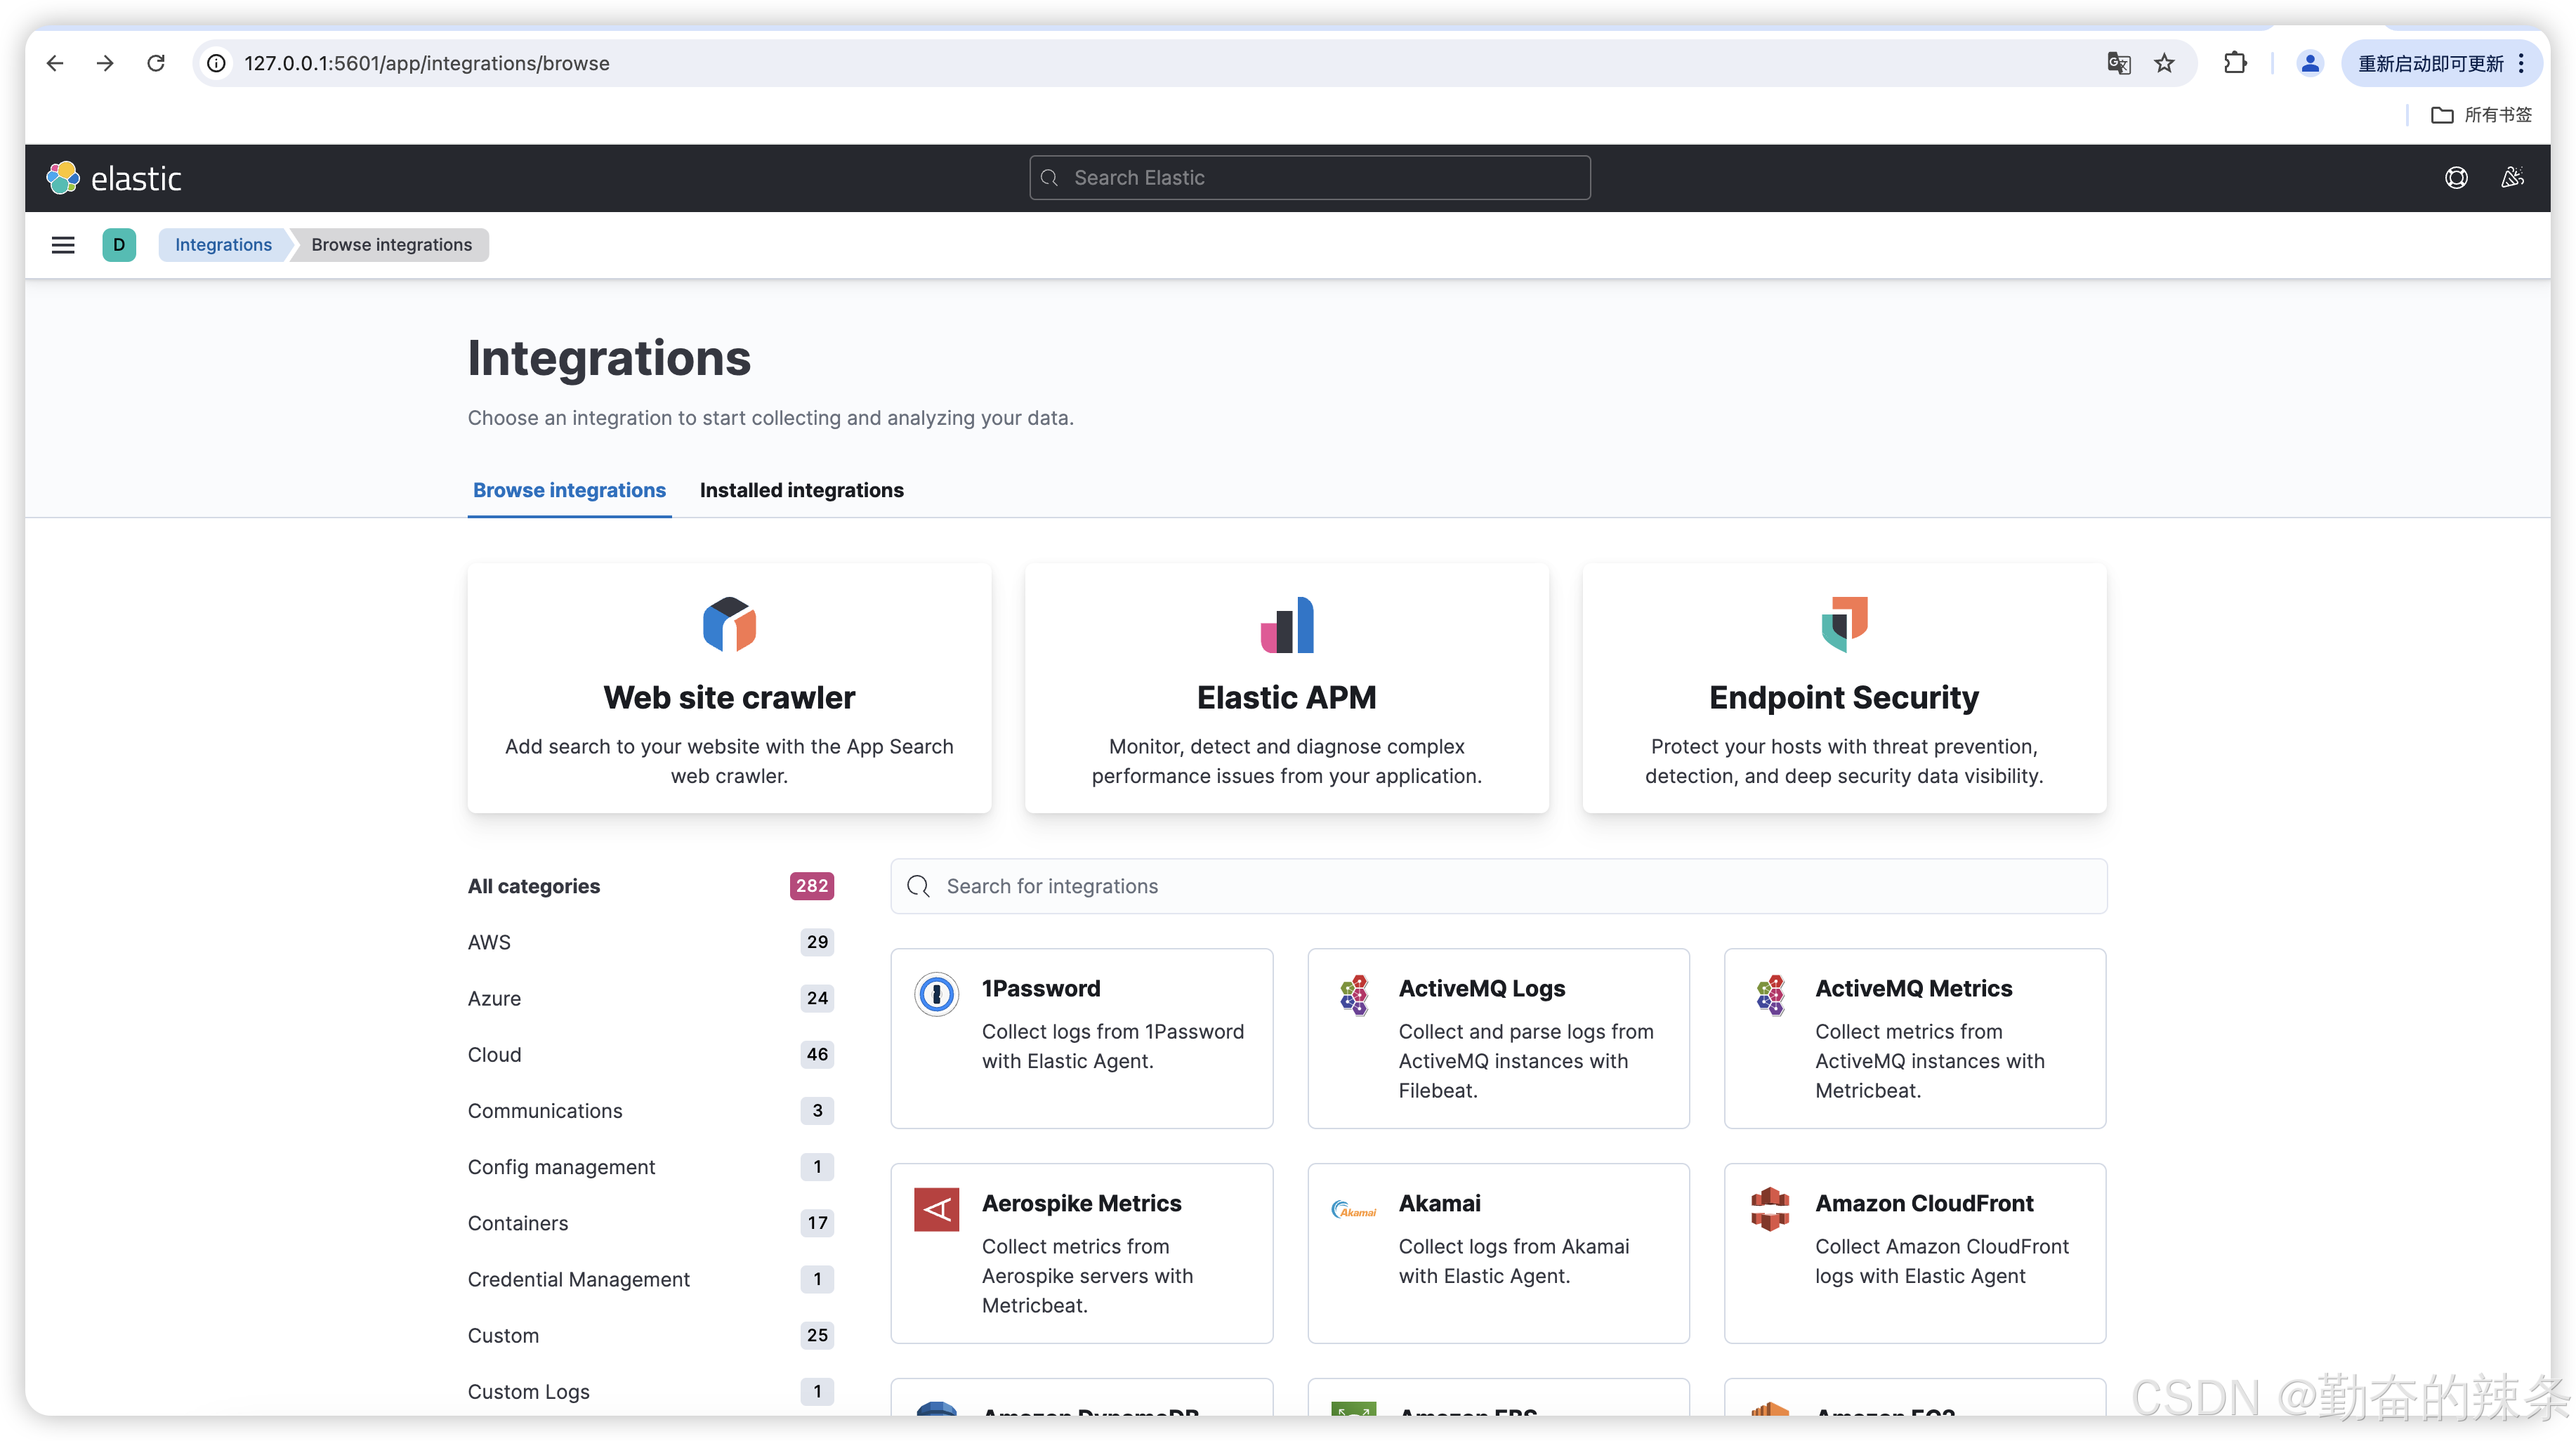Click the Akamai logo icon

pyautogui.click(x=1353, y=1209)
